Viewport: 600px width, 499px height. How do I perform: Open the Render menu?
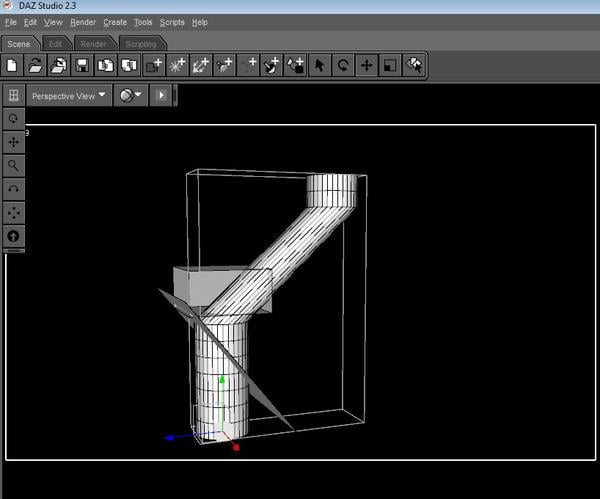[x=83, y=23]
